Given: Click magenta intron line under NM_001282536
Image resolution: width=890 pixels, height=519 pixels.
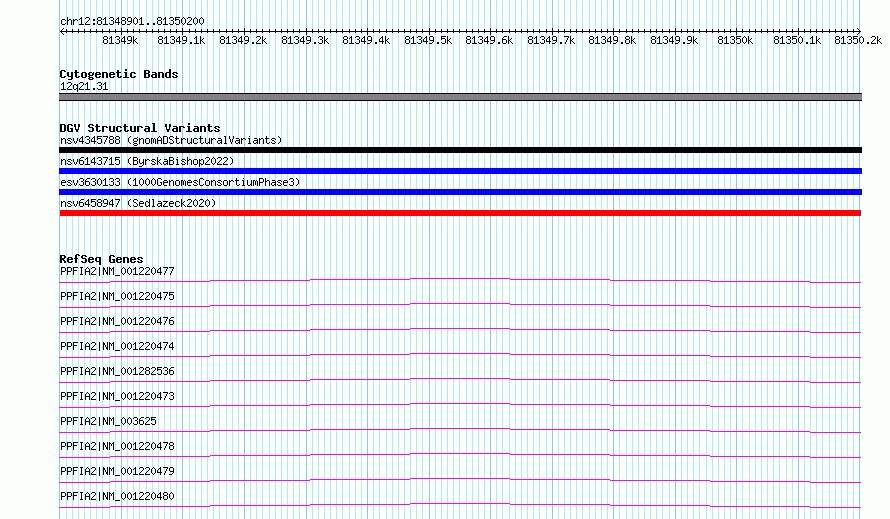Looking at the screenshot, I should point(460,379).
